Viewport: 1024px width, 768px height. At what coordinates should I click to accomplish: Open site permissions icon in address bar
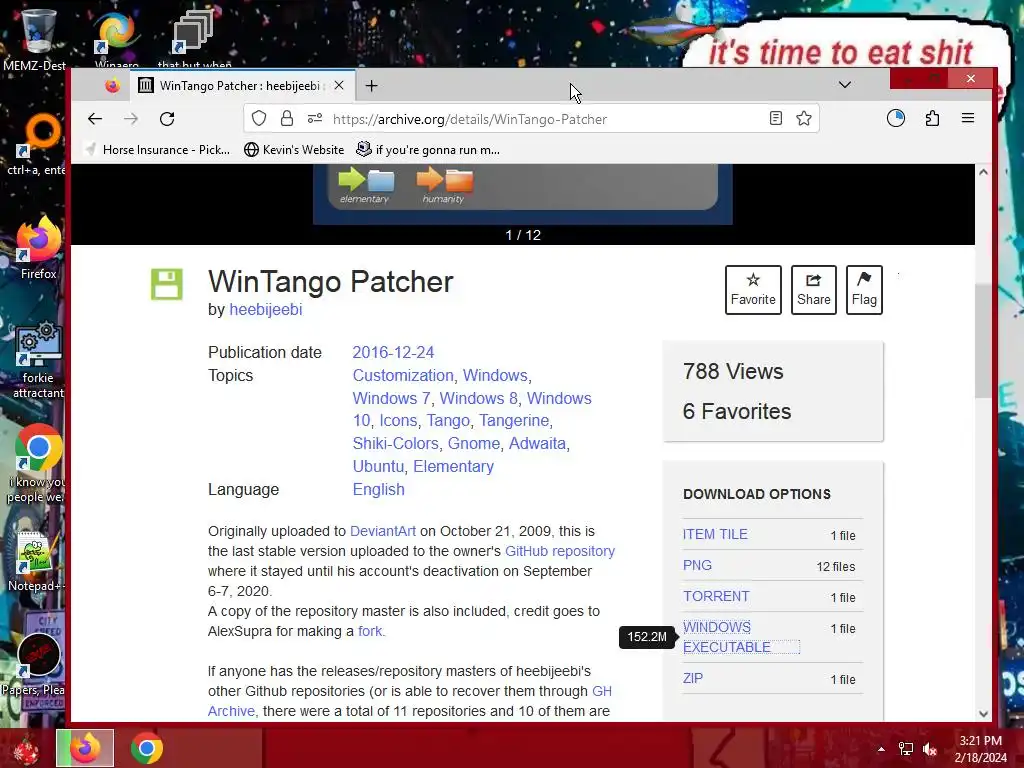pyautogui.click(x=315, y=118)
